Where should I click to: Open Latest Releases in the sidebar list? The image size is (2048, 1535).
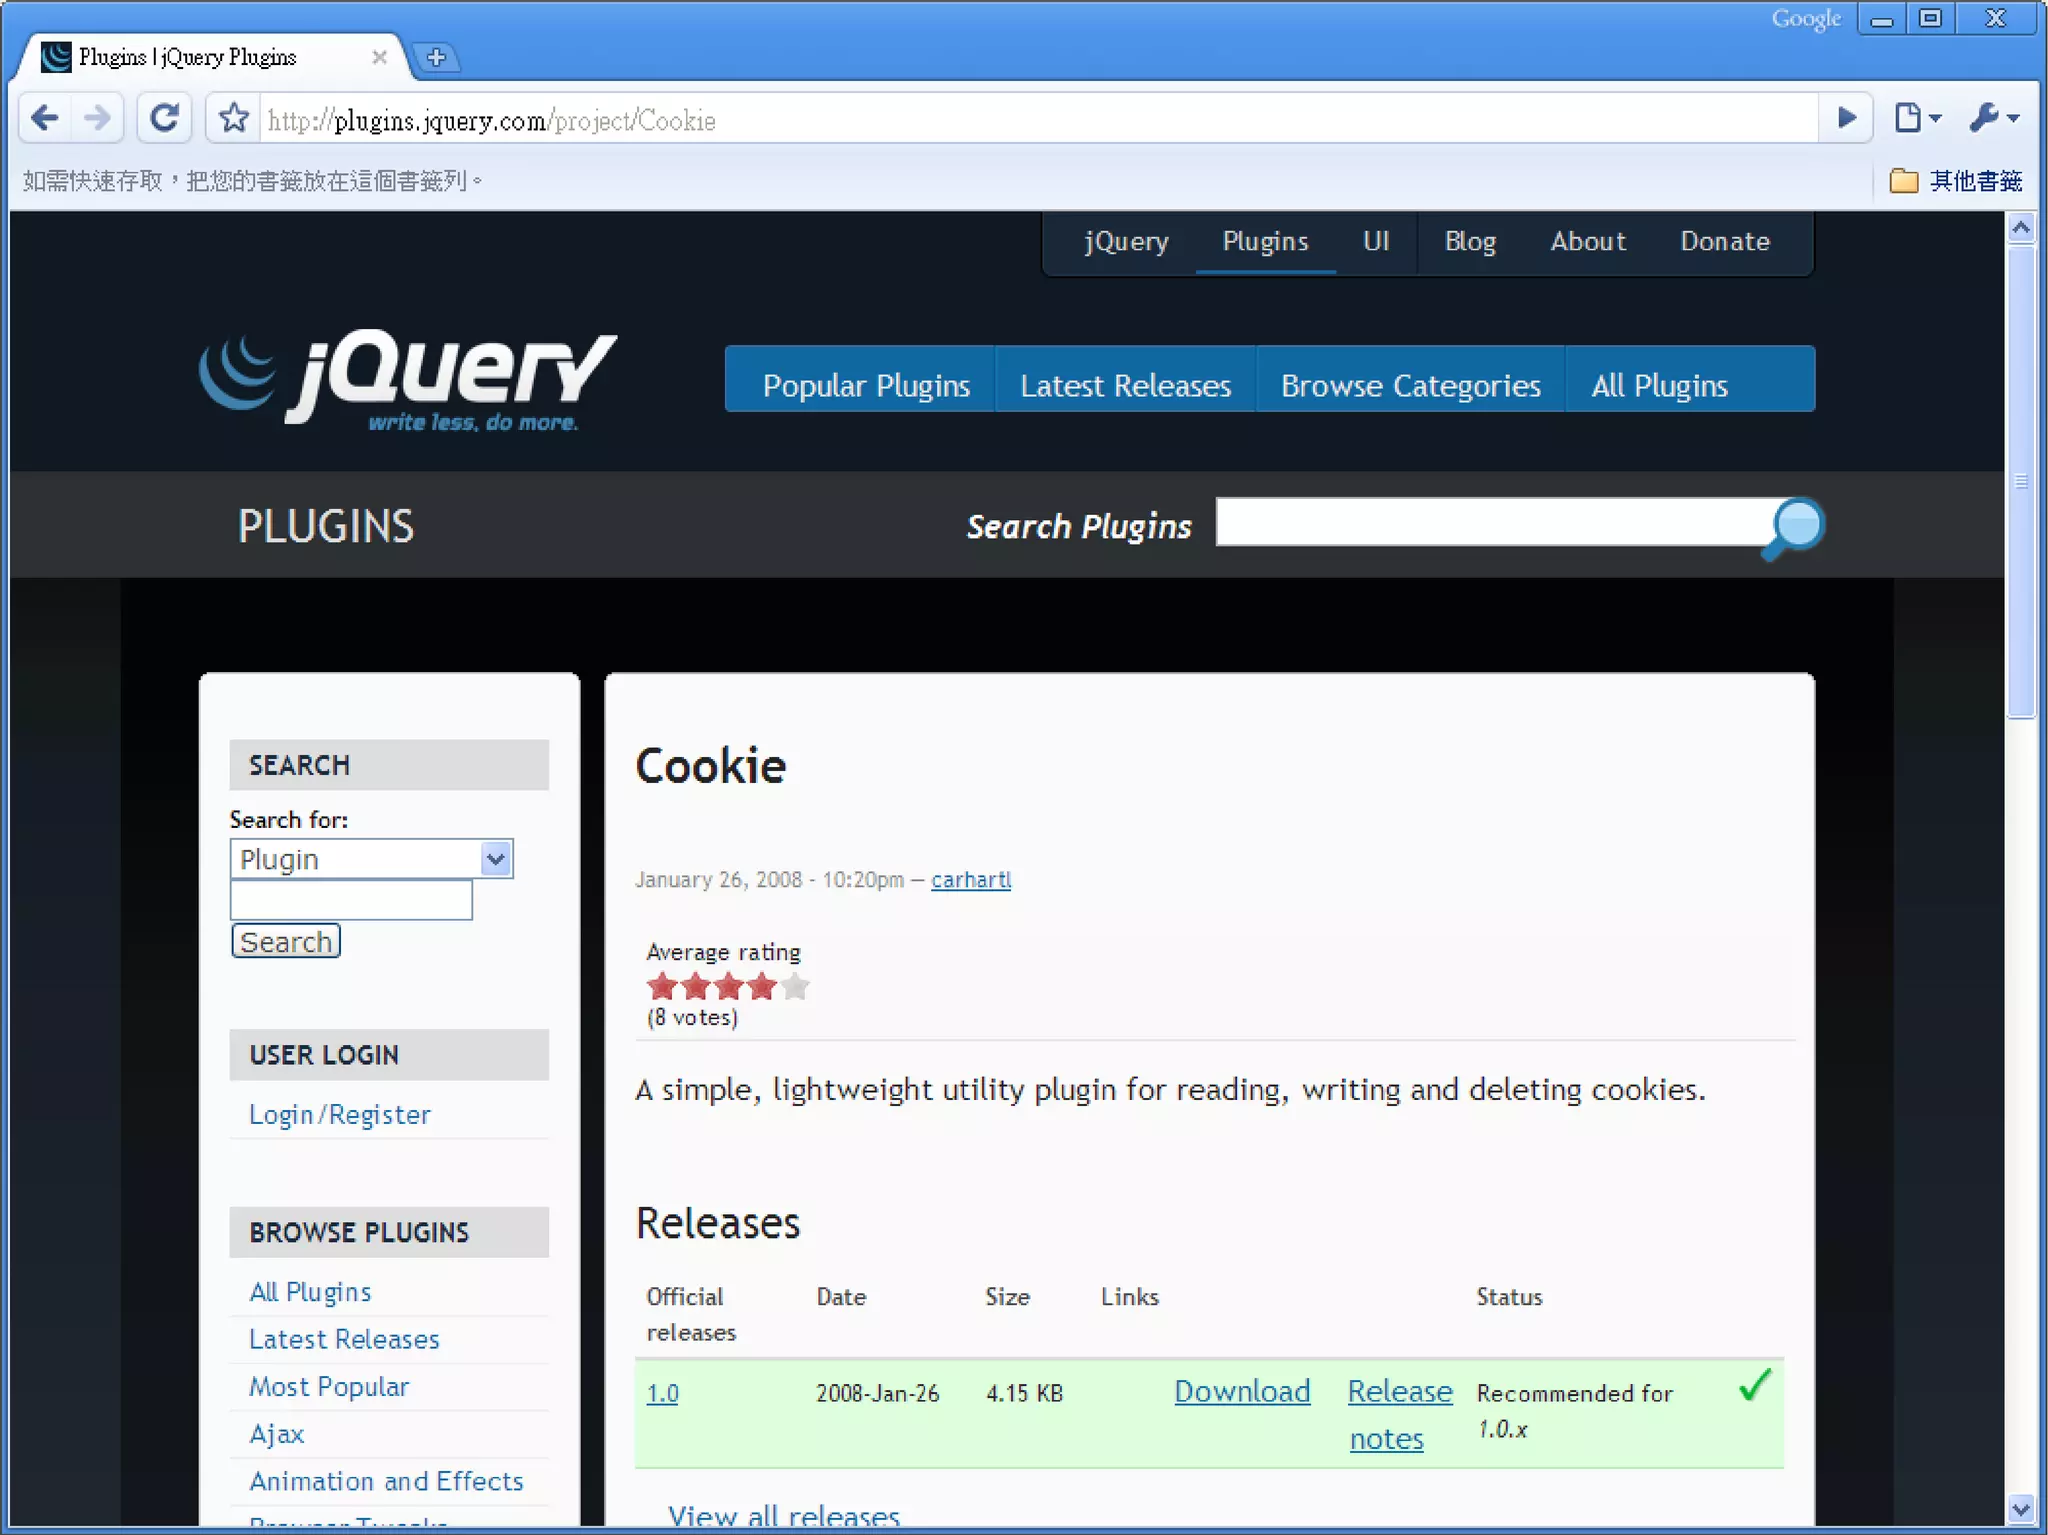(x=344, y=1339)
